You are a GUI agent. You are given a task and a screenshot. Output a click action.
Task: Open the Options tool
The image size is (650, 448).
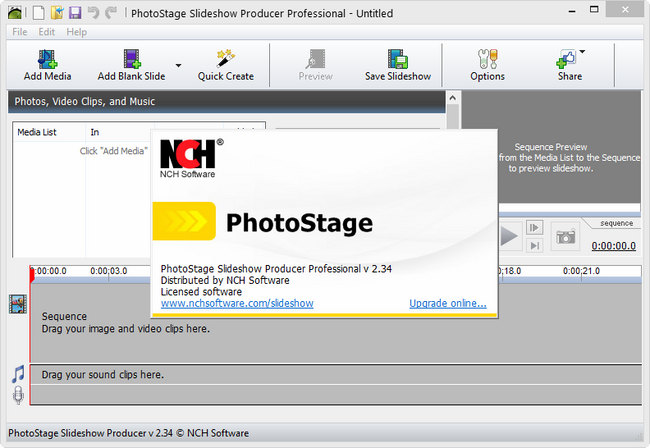[x=487, y=65]
